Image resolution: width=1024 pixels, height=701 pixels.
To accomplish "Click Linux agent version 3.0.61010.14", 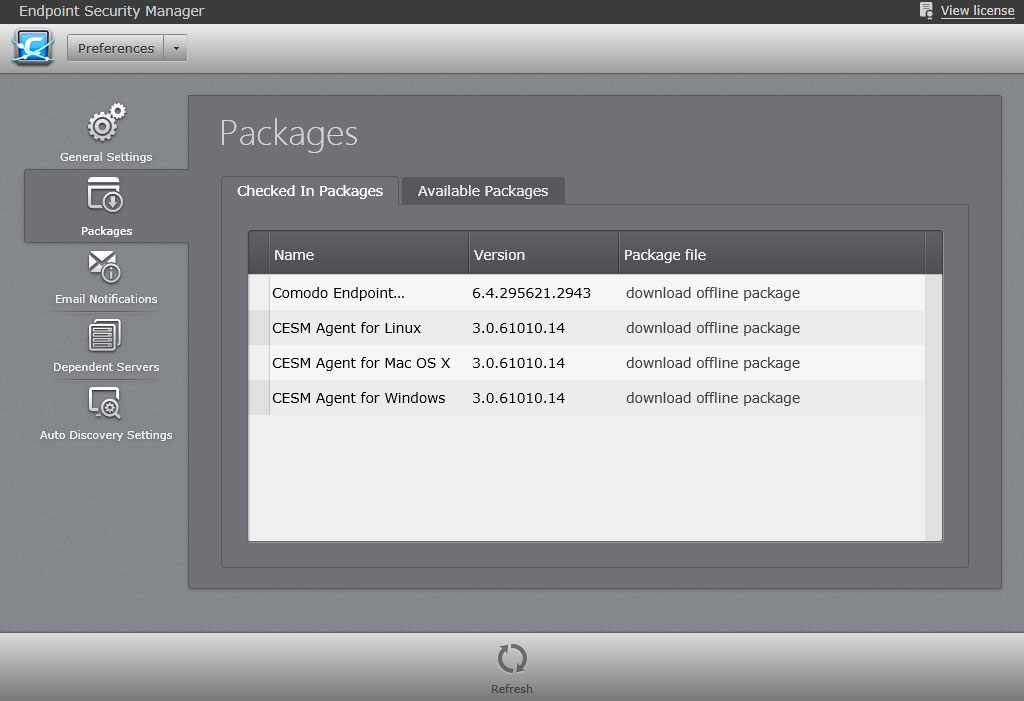I will (519, 328).
